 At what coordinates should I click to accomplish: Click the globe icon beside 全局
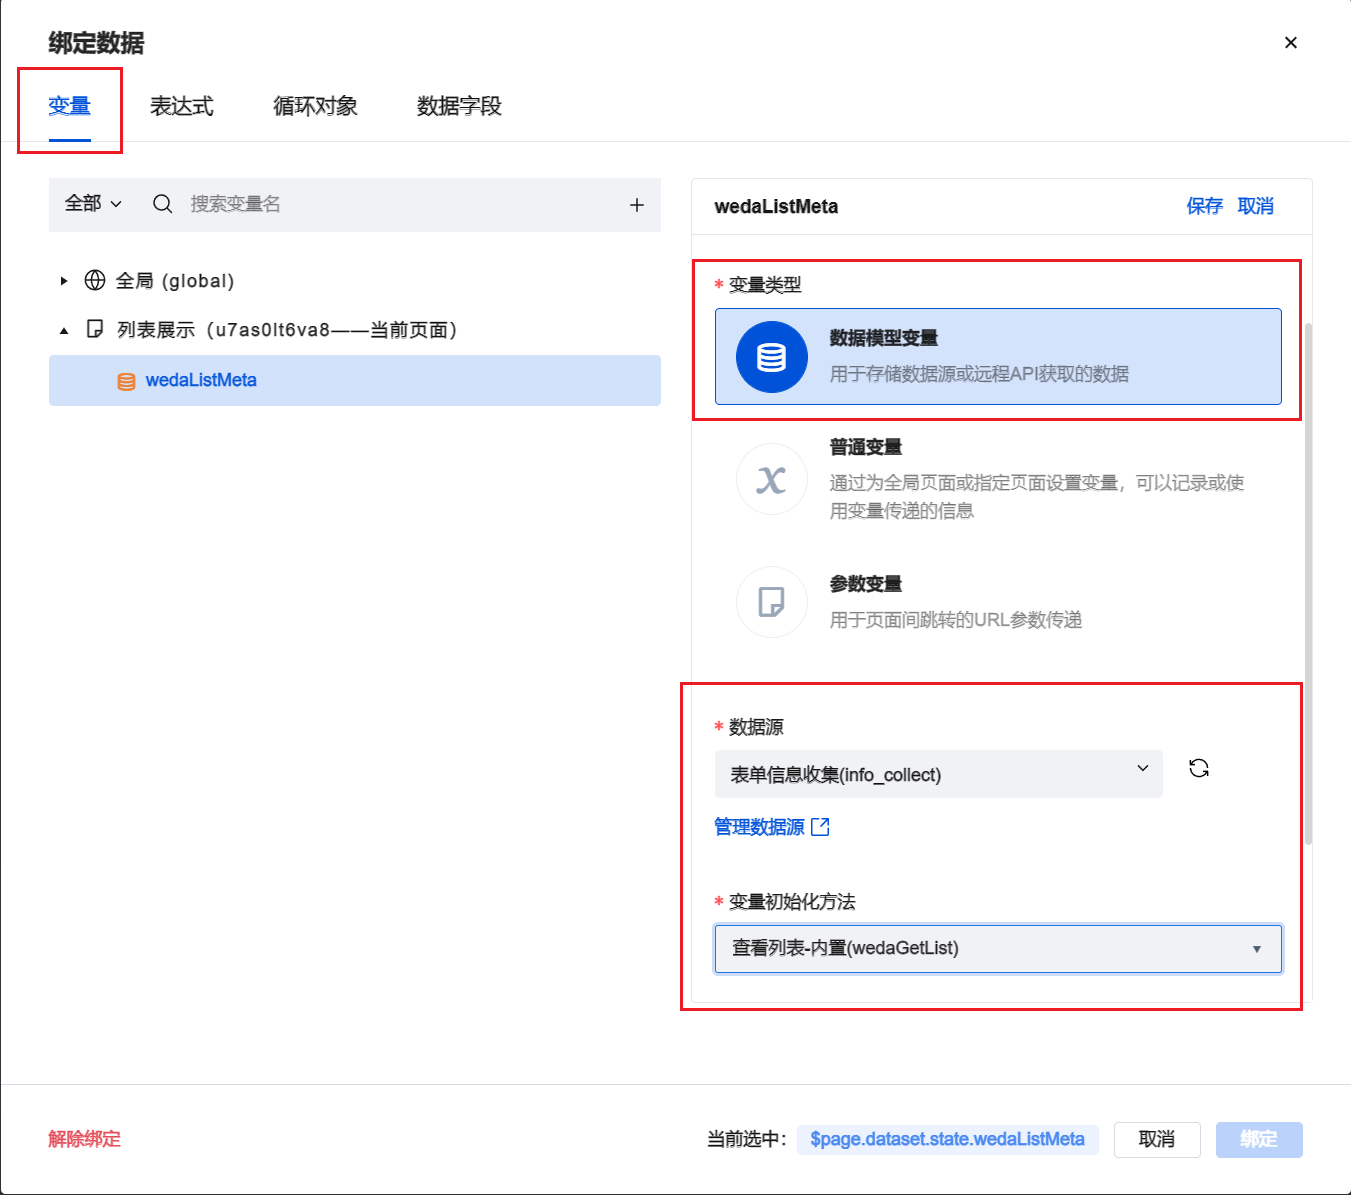pos(95,280)
